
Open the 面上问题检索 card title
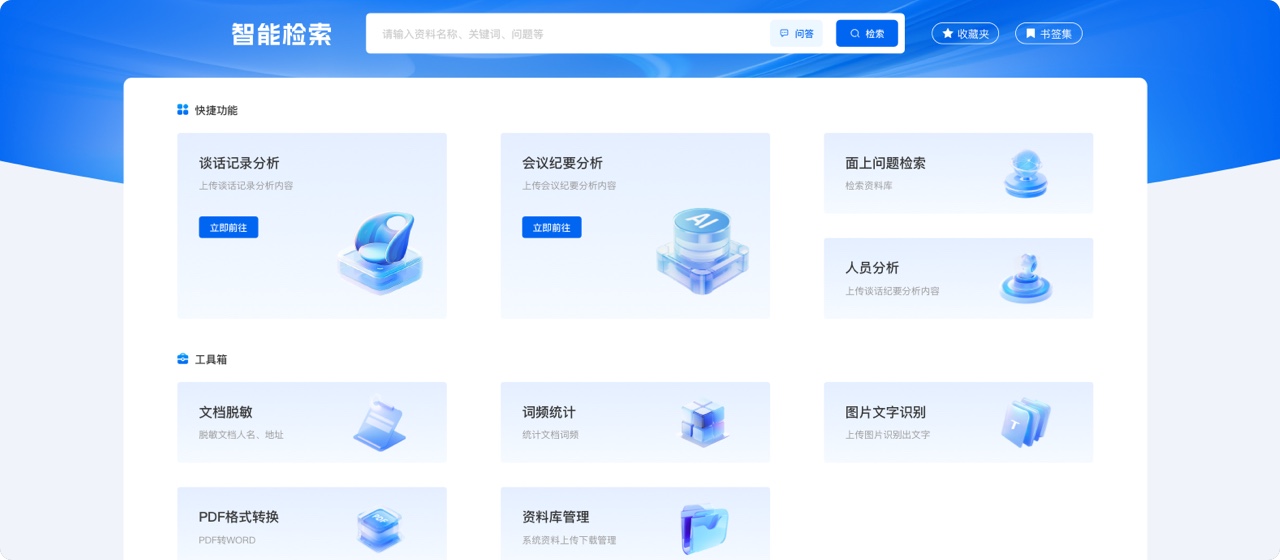pos(885,163)
